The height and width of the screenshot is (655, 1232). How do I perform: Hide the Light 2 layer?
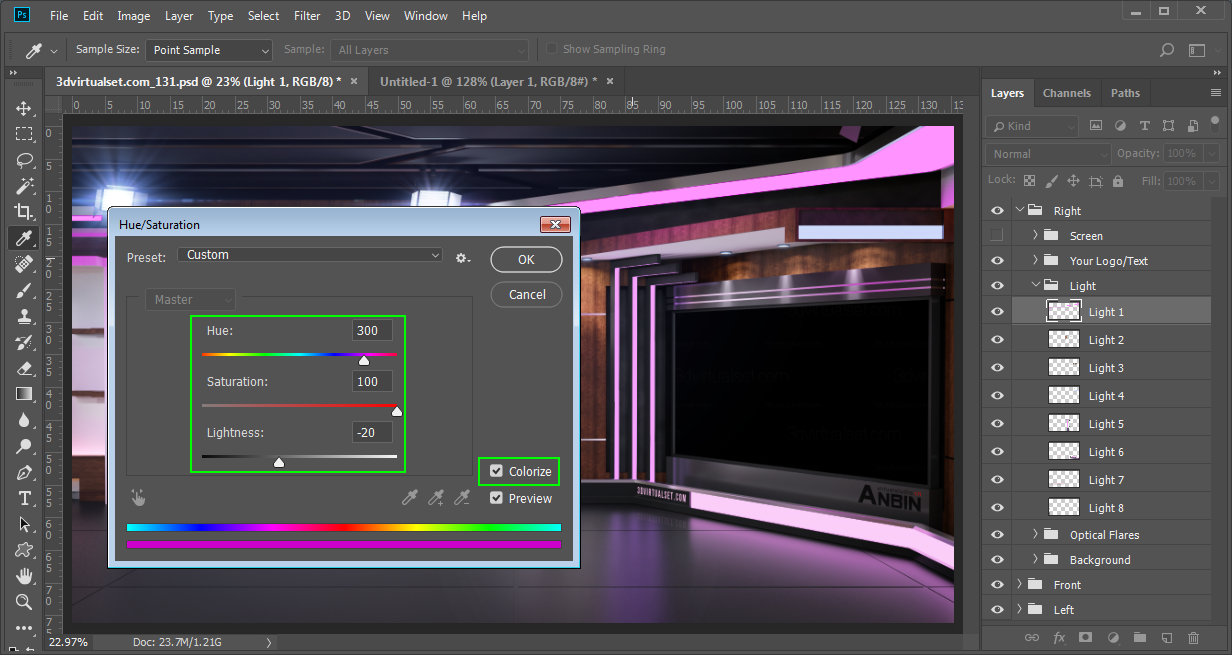996,339
